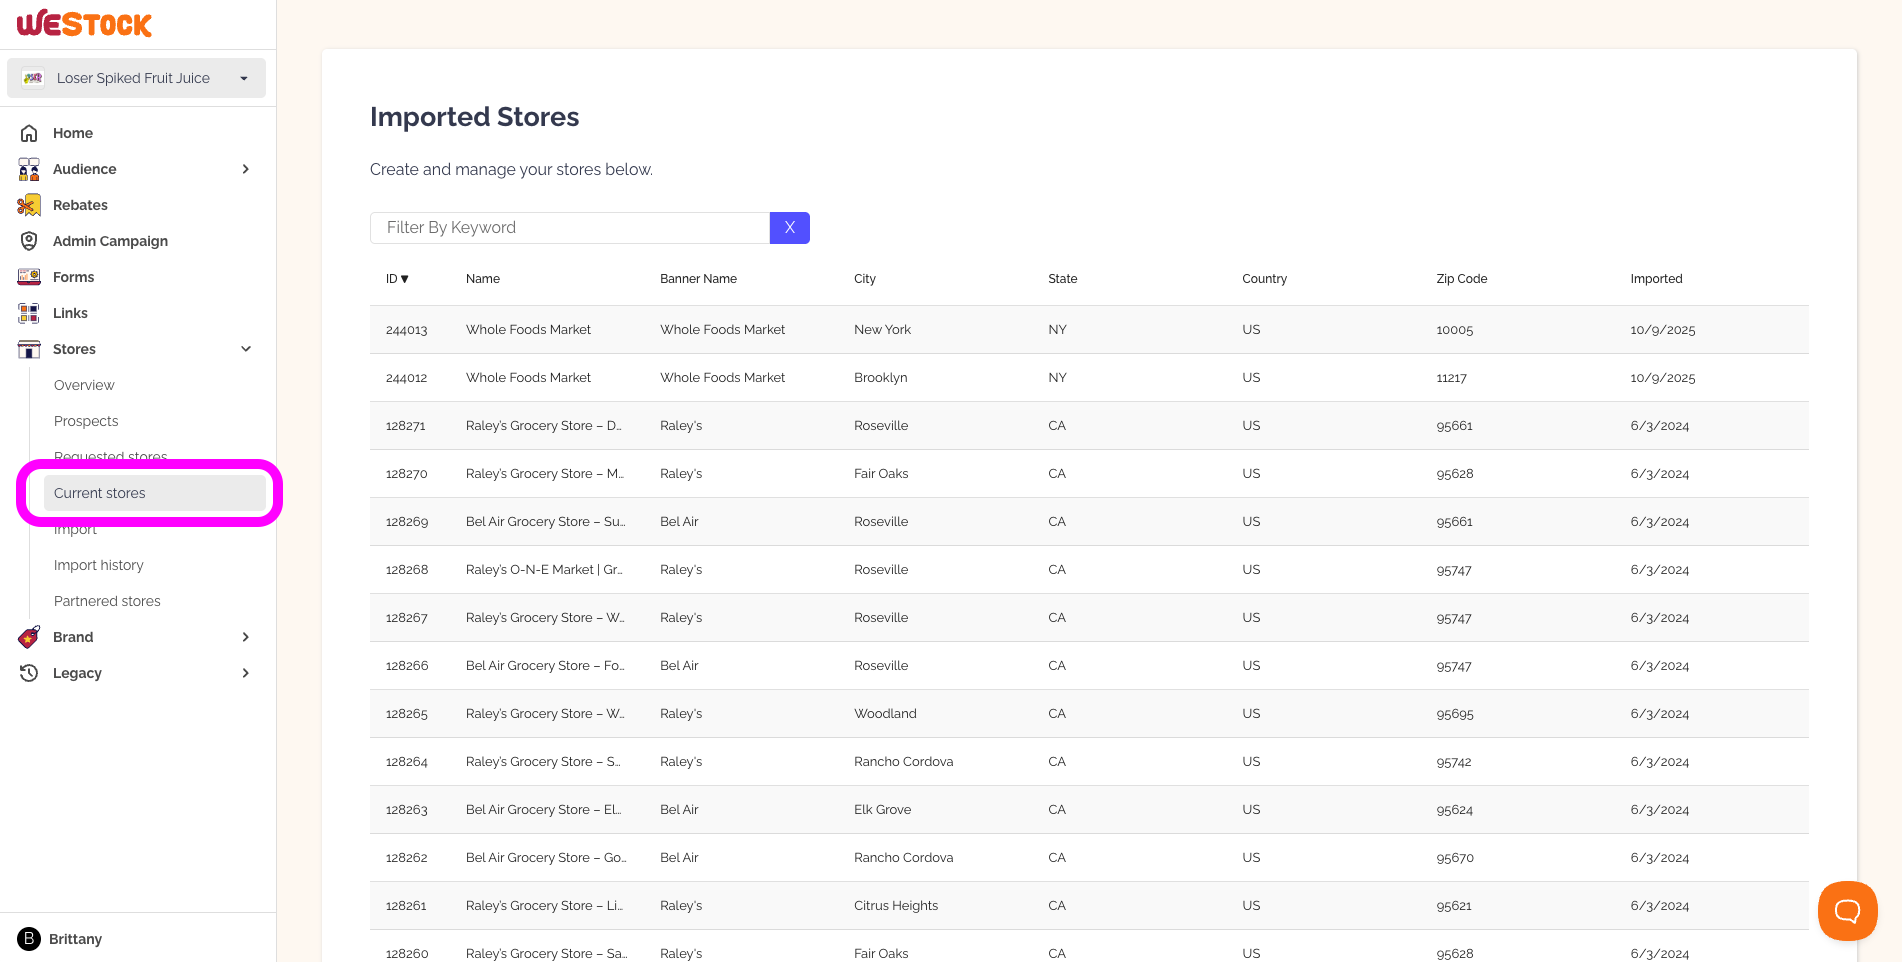The image size is (1902, 962).
Task: Click the WeStock logo
Action: tap(85, 24)
